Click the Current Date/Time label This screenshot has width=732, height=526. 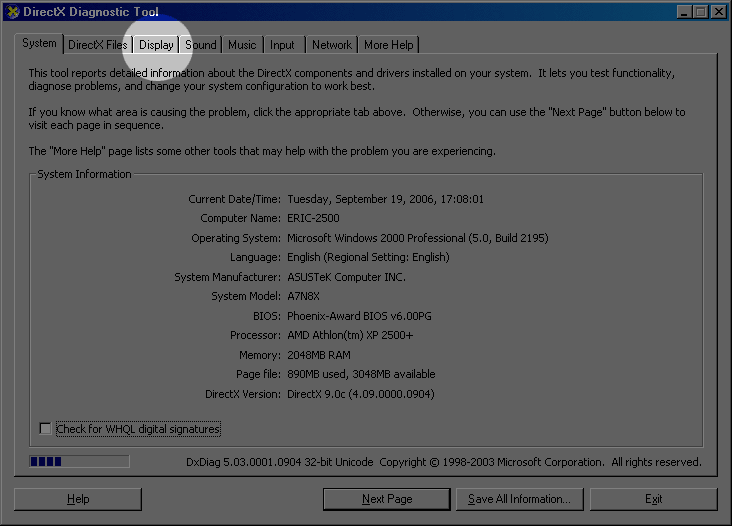(234, 199)
